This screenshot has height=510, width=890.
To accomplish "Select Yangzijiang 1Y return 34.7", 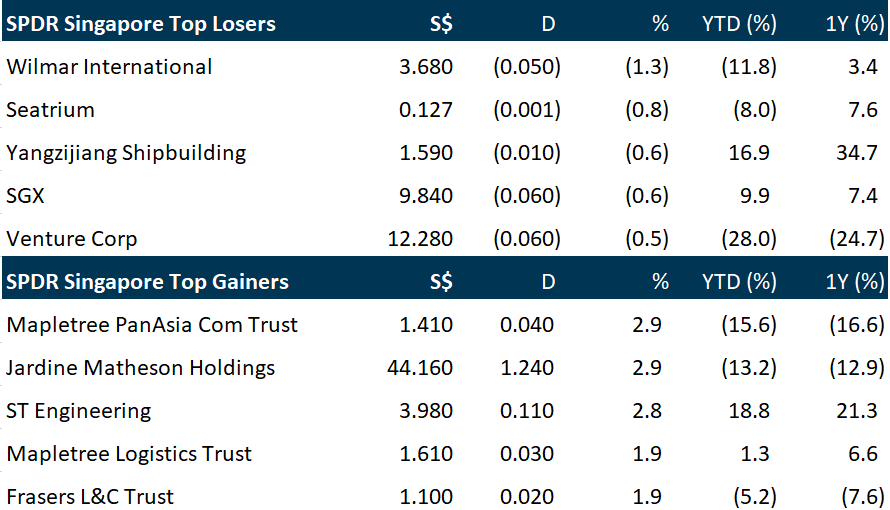I will (x=860, y=153).
